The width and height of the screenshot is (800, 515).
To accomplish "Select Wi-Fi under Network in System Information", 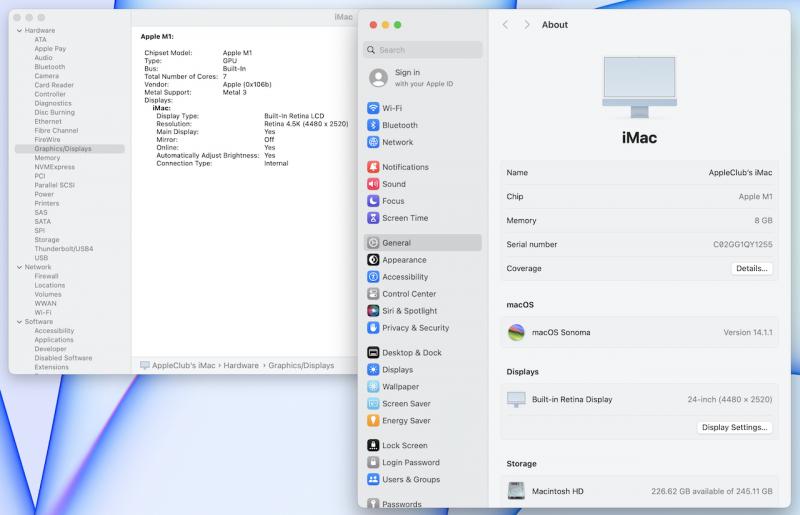I will coord(43,312).
